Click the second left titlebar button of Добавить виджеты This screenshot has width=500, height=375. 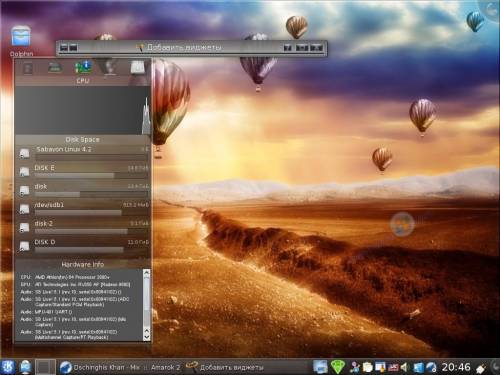coord(73,48)
